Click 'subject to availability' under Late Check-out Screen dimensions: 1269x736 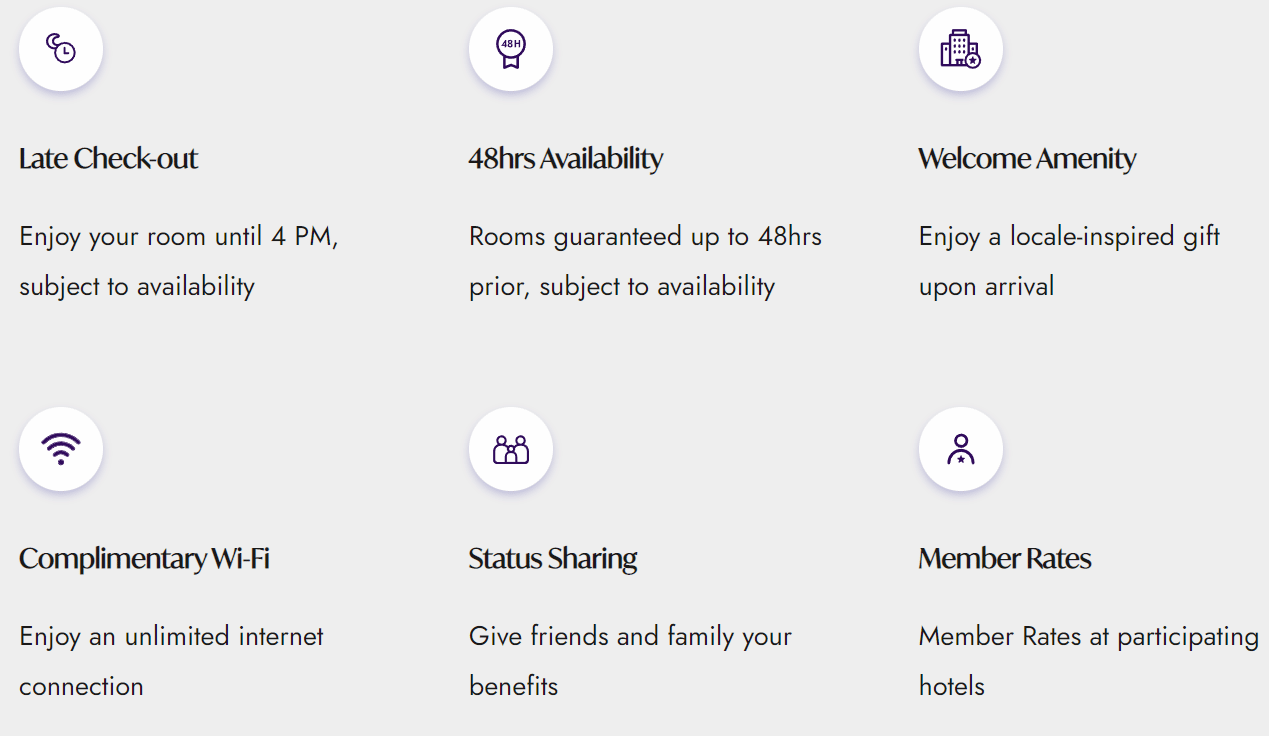tap(137, 287)
